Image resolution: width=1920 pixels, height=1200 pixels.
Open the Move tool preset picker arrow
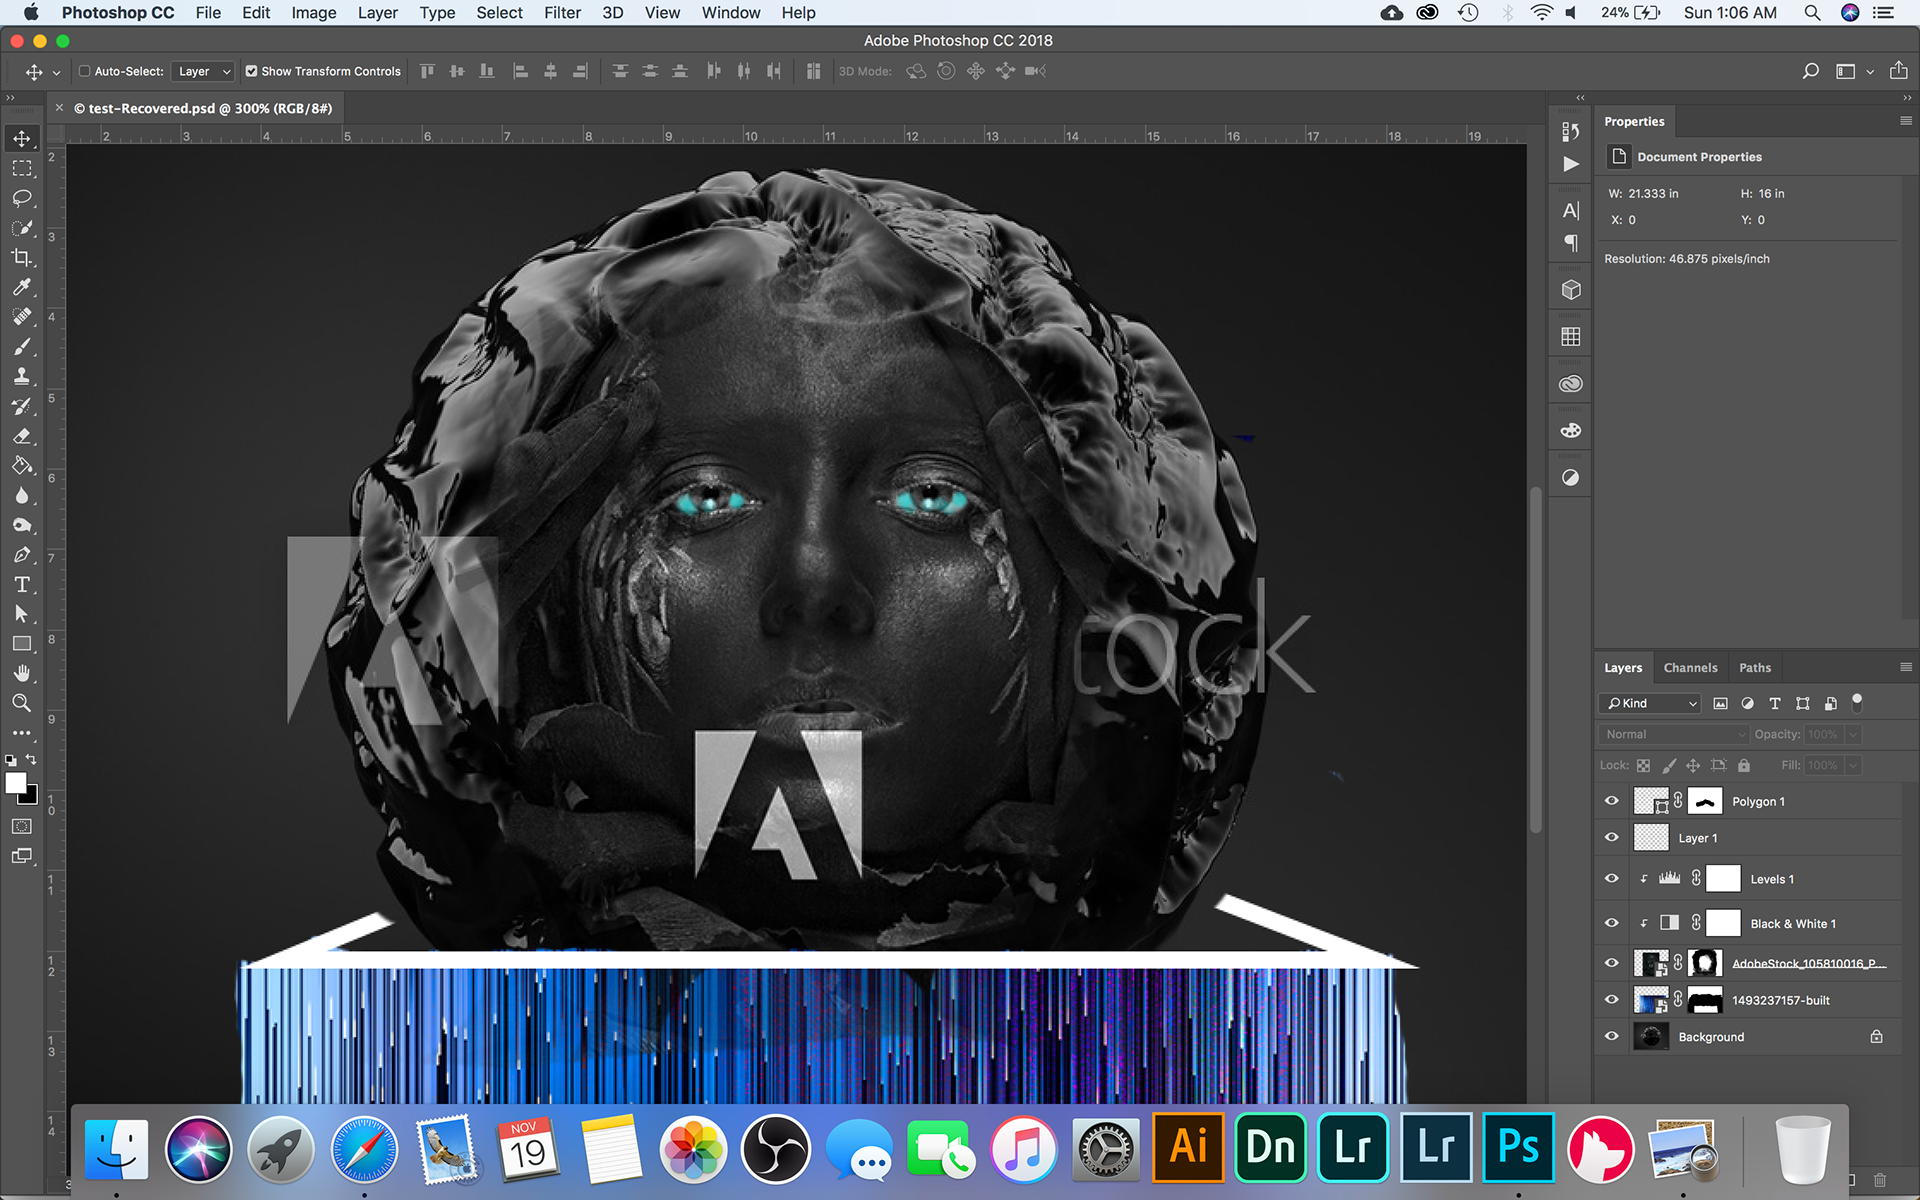click(56, 72)
